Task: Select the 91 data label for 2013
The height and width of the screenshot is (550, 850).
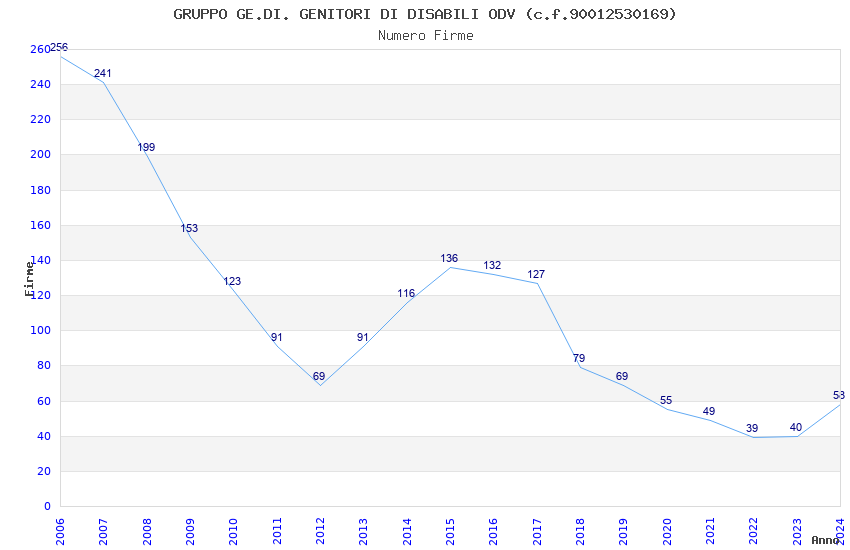Action: (363, 337)
